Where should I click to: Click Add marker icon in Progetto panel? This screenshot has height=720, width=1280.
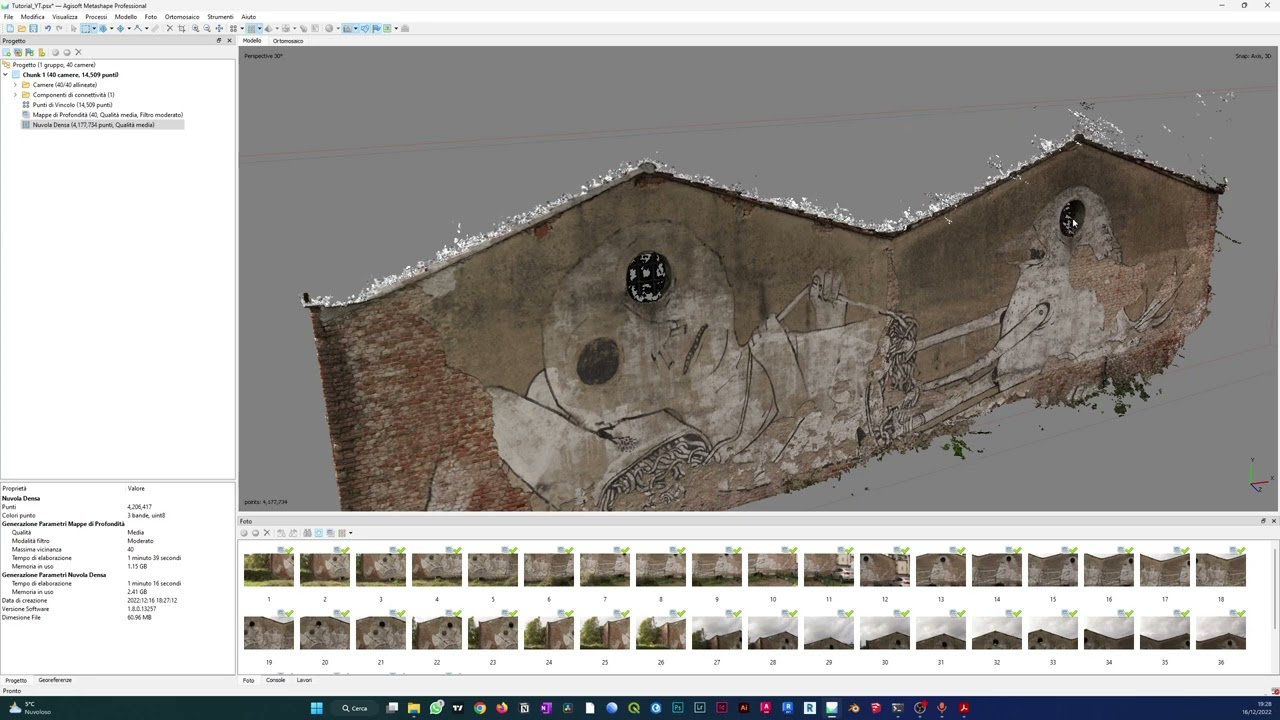tap(30, 52)
